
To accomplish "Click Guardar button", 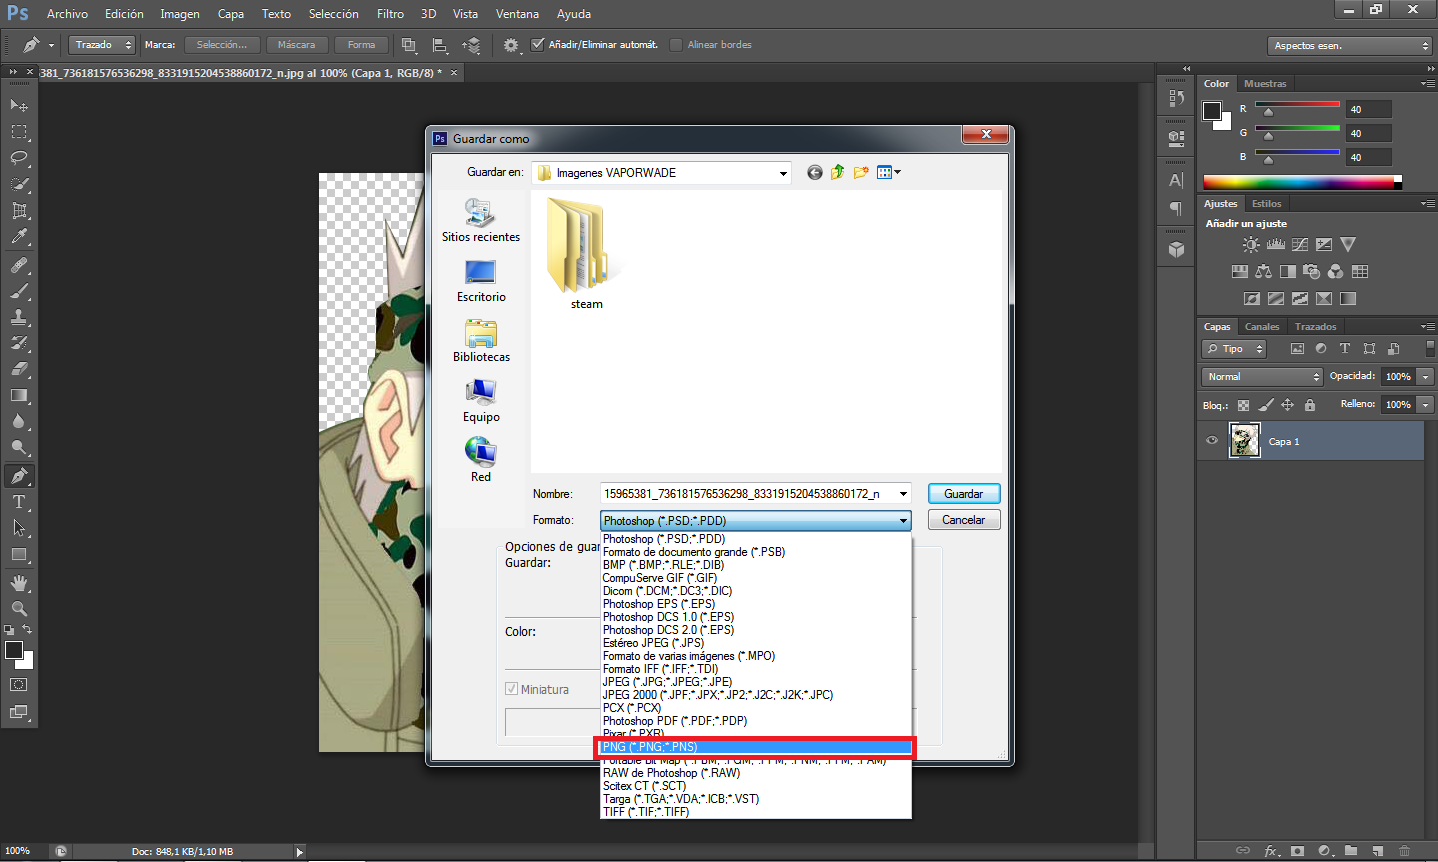I will click(x=964, y=494).
